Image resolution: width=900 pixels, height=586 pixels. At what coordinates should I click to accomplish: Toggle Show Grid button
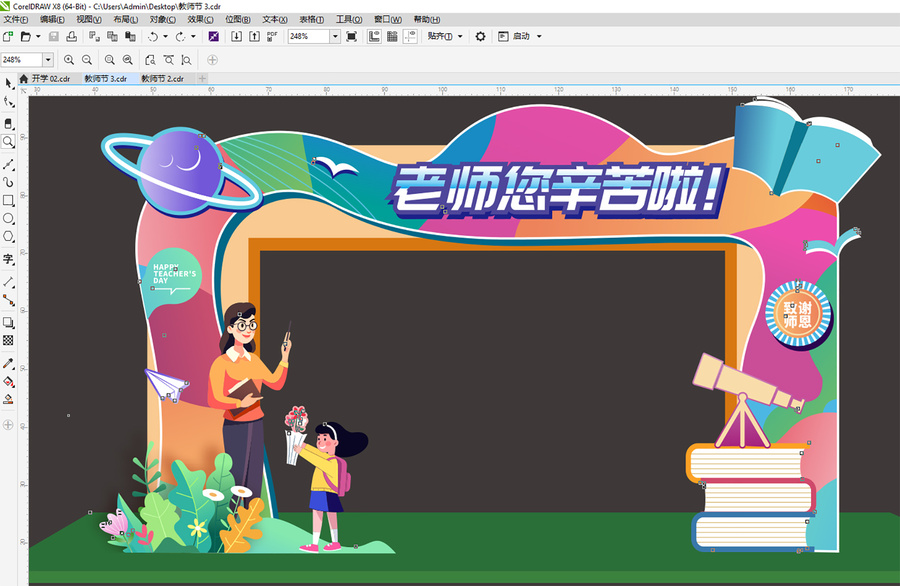(392, 36)
